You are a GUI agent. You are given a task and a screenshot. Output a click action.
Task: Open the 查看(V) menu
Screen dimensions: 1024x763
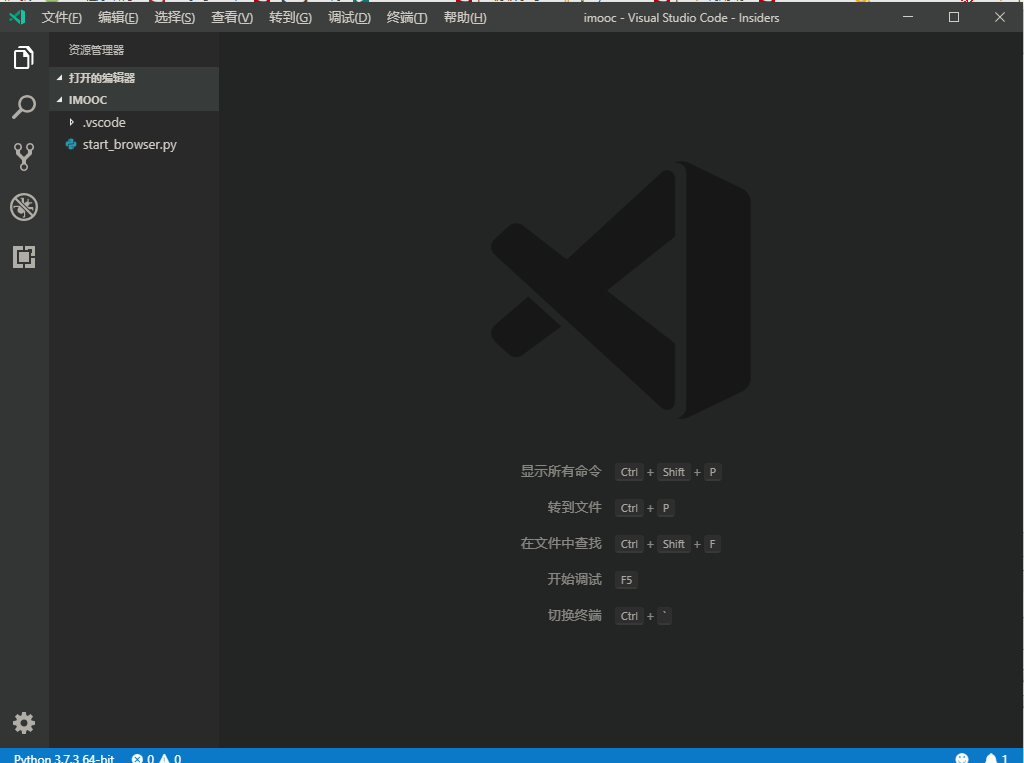(x=232, y=18)
